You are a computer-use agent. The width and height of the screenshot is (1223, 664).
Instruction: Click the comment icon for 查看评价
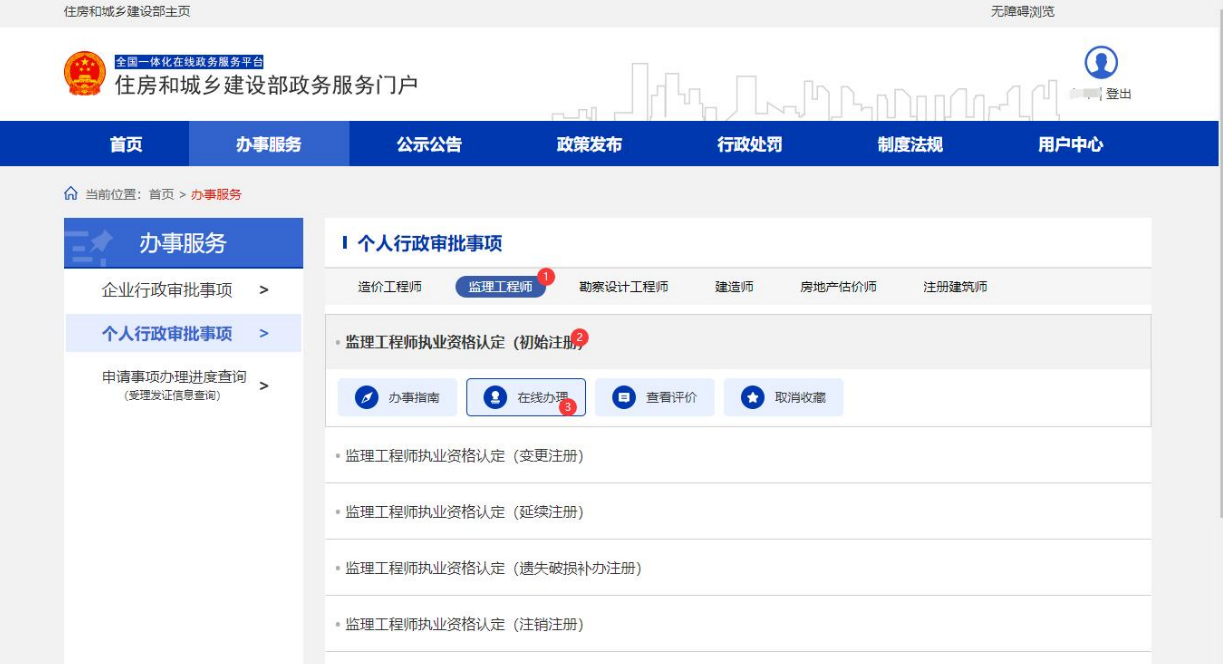624,398
